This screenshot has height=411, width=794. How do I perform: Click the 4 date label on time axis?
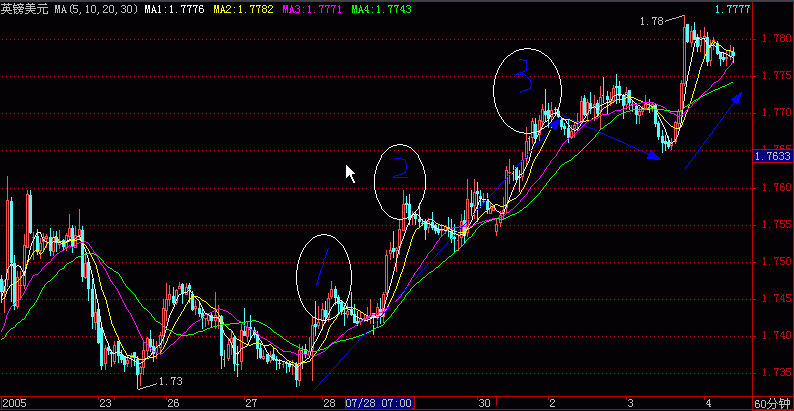click(x=708, y=403)
